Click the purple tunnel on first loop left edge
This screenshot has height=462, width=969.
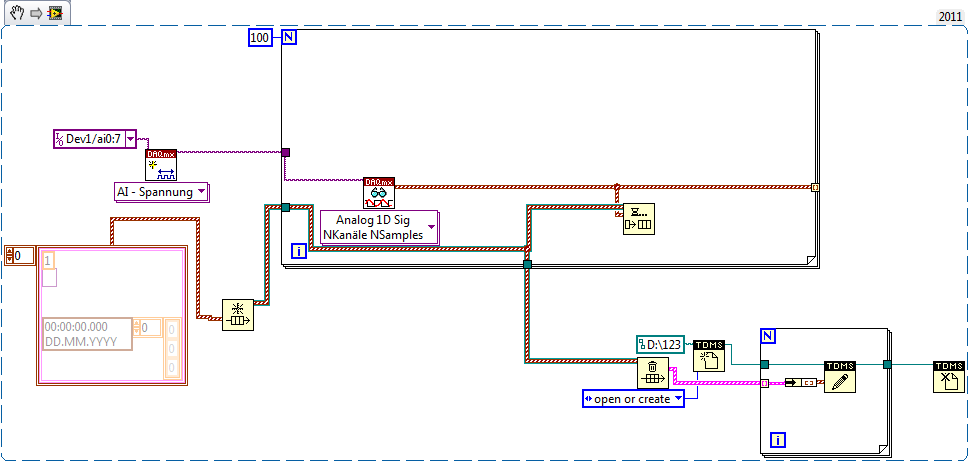286,152
